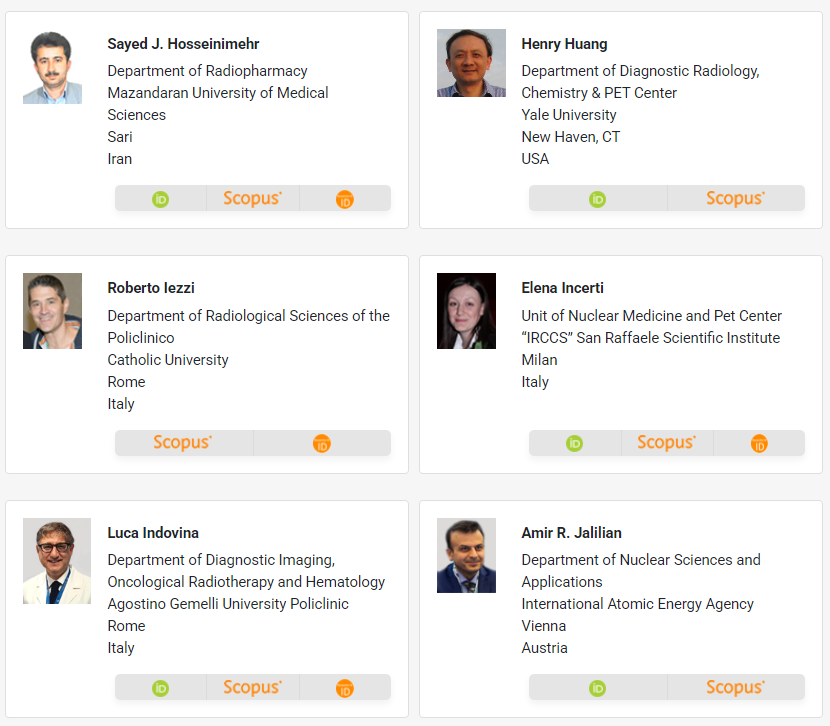830x726 pixels.
Task: Click the name Roberto Iezzi
Action: click(151, 288)
